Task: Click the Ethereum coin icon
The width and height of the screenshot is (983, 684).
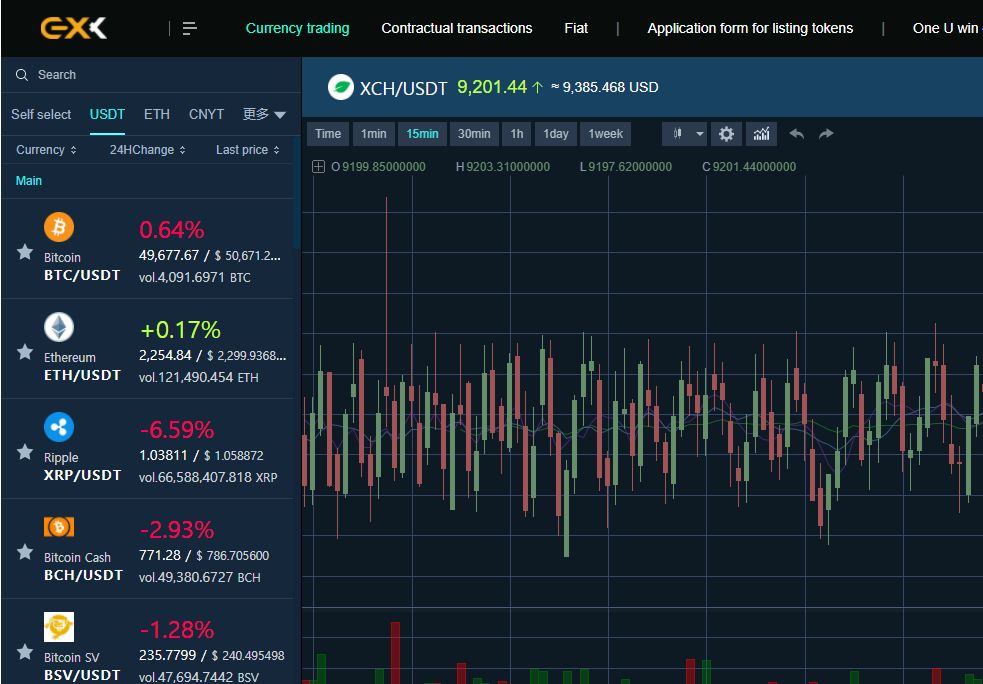Action: (59, 327)
